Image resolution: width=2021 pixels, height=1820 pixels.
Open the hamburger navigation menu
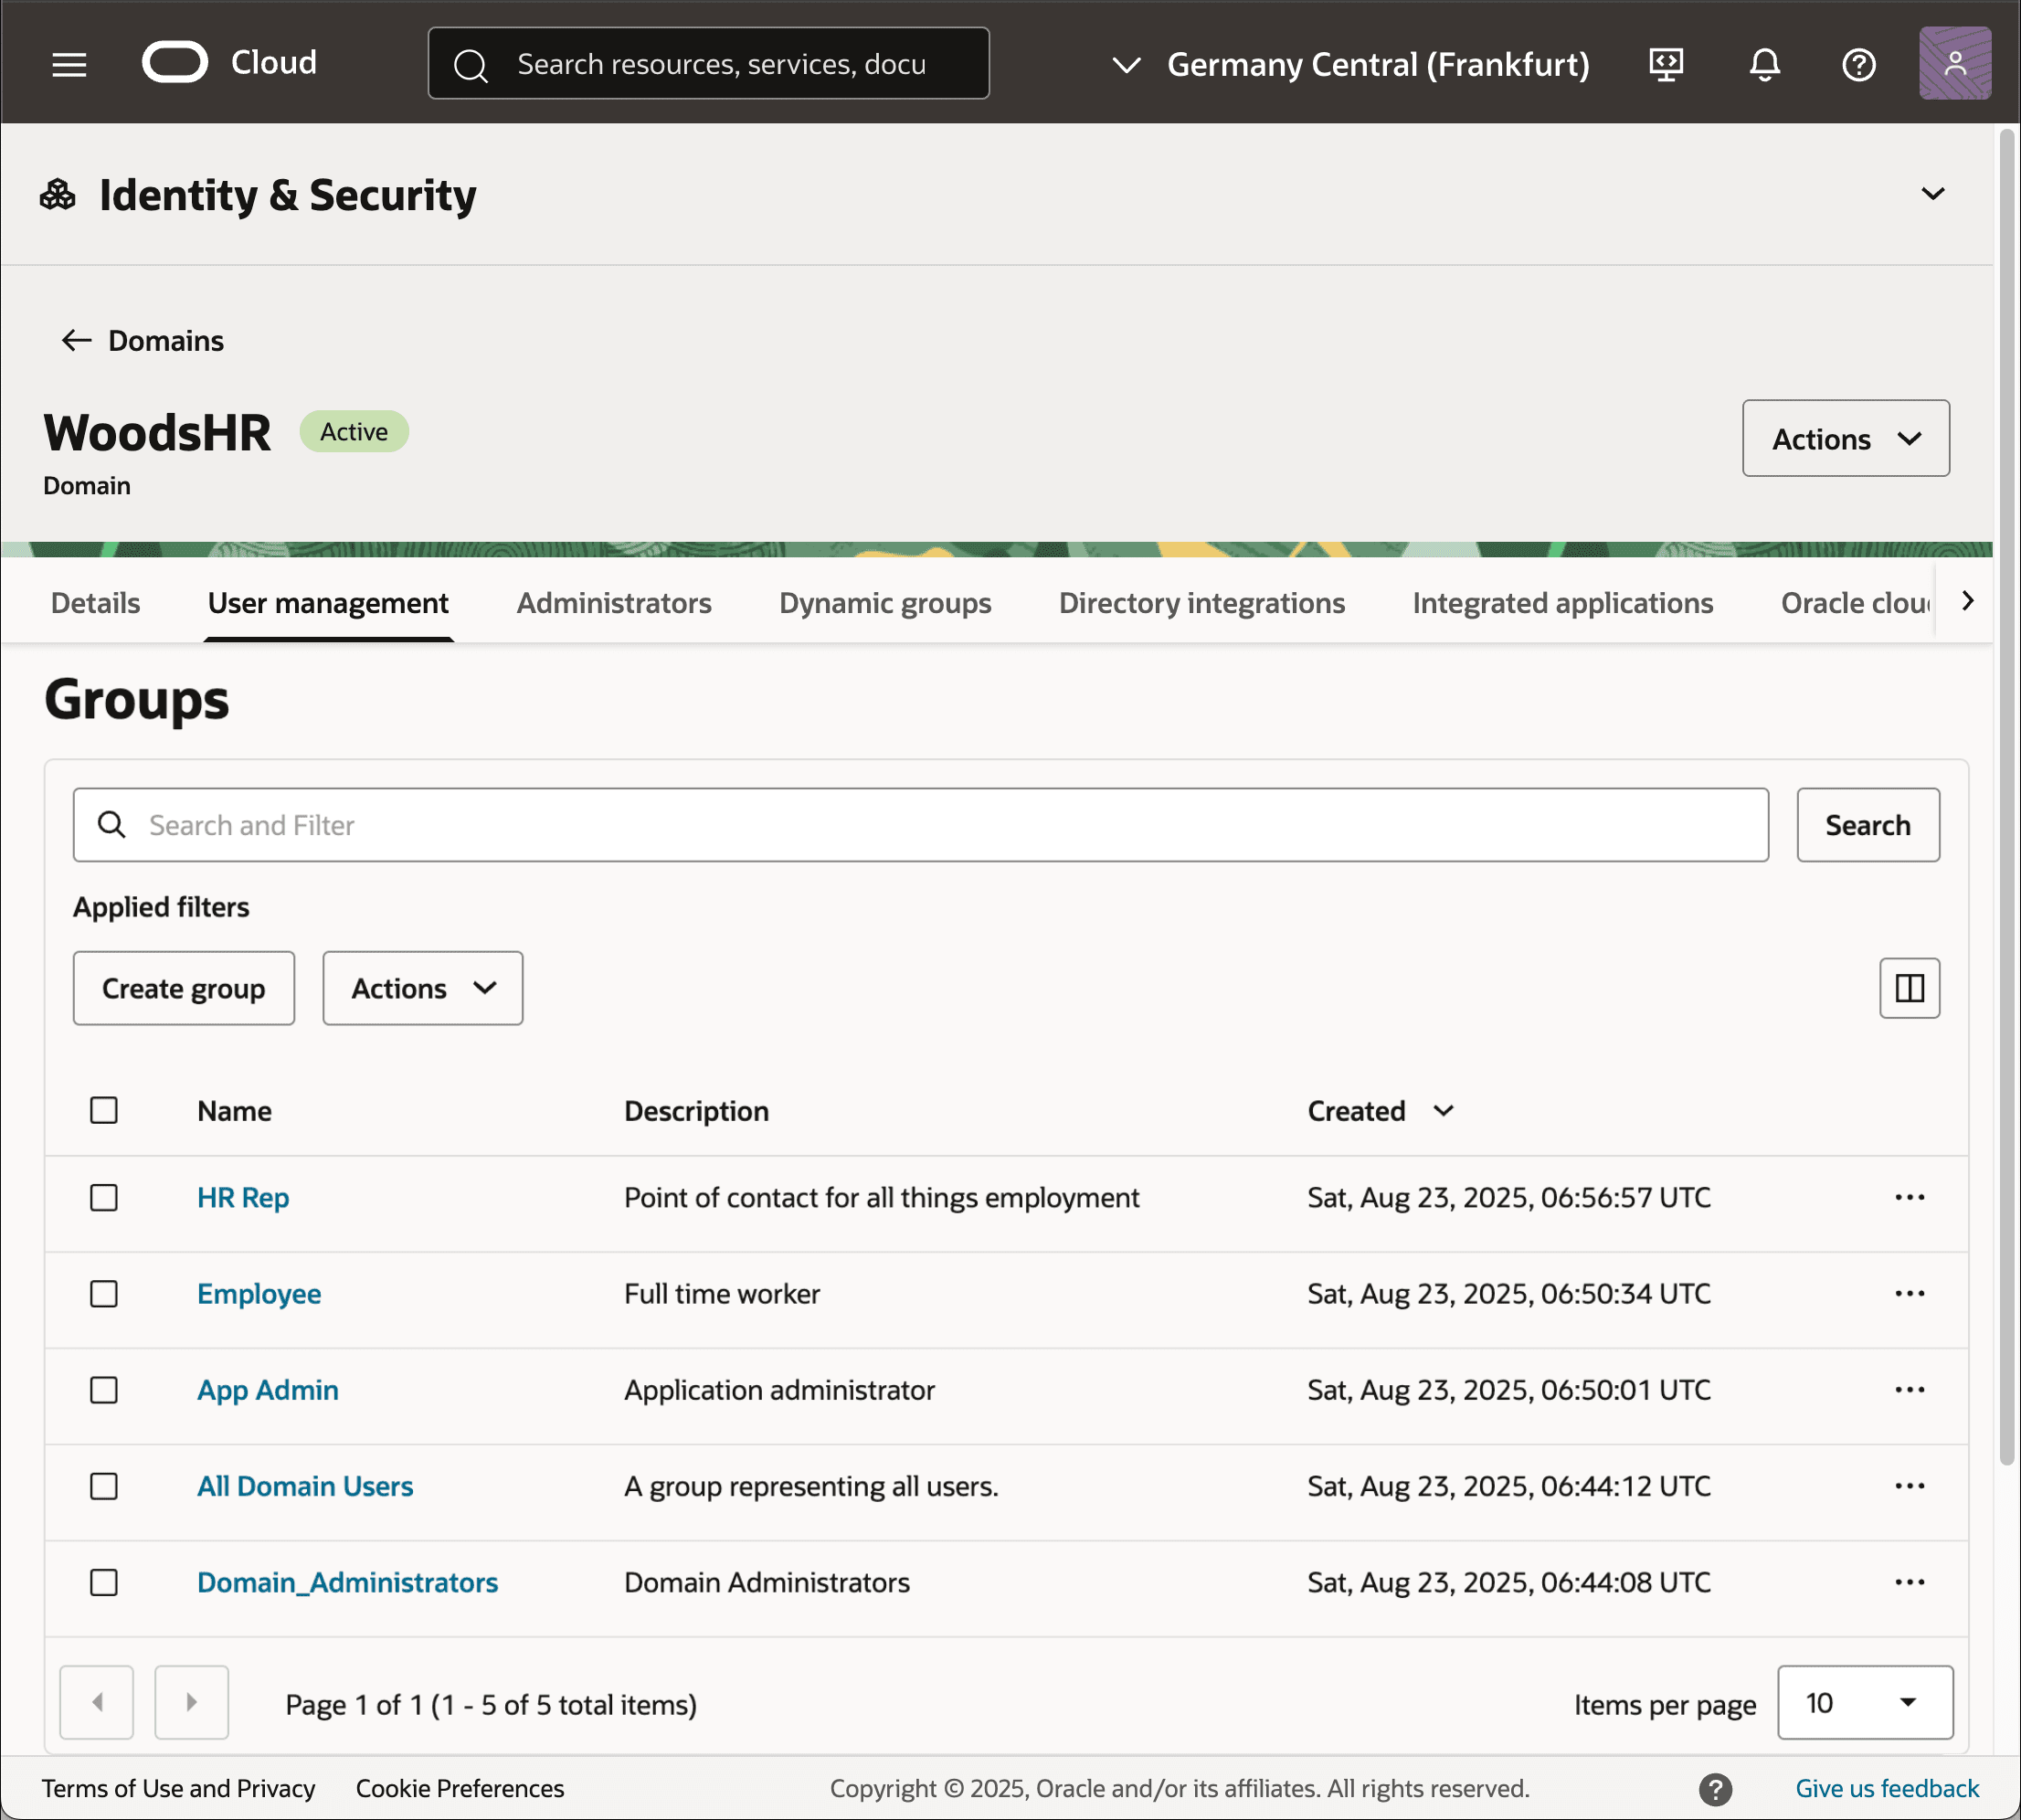[69, 65]
